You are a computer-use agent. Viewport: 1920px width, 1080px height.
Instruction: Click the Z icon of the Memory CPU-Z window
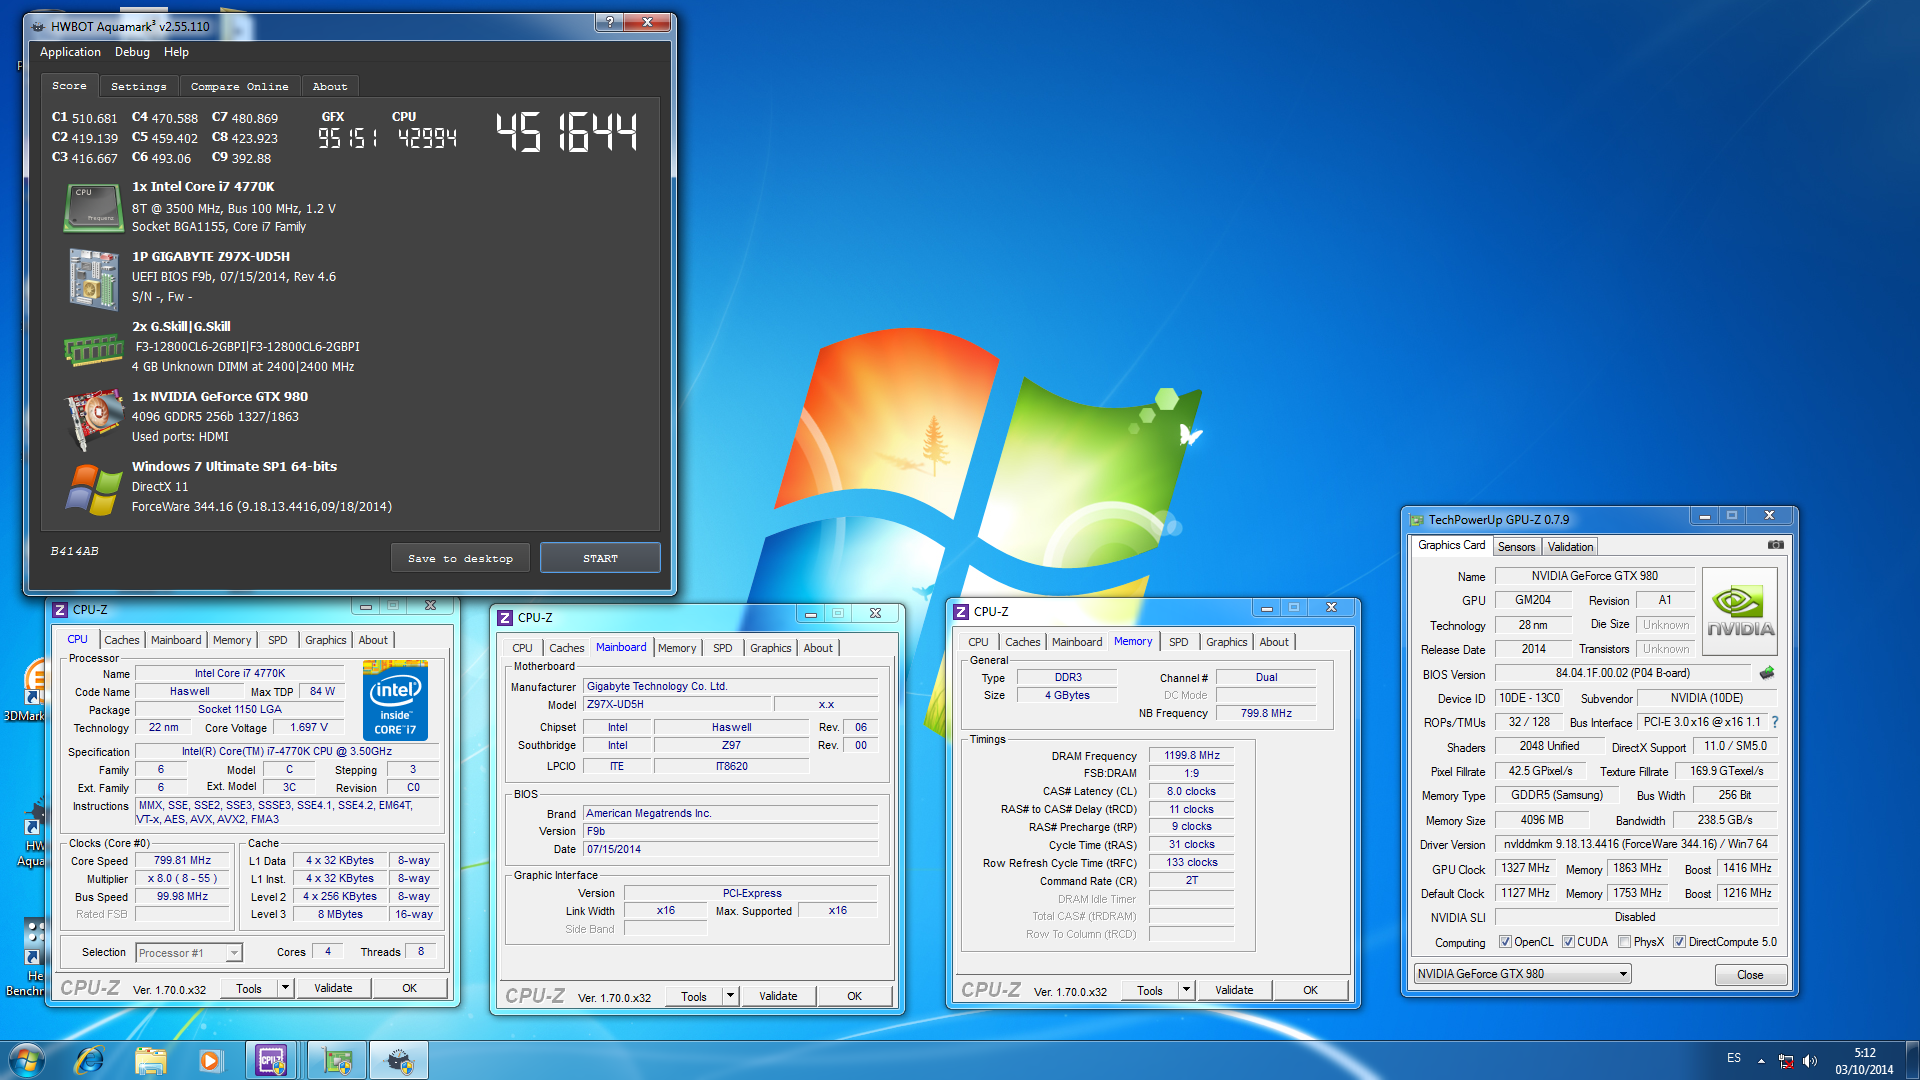pos(961,611)
